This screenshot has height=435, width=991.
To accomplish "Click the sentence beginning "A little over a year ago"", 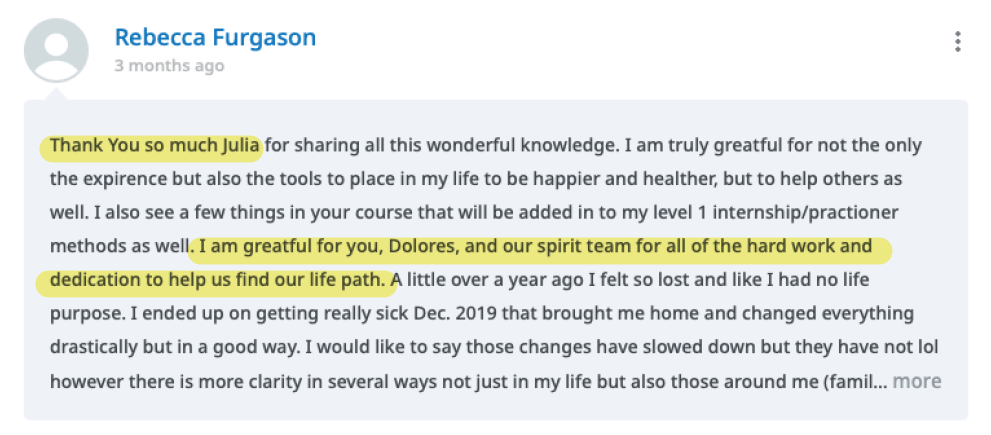I will (490, 280).
